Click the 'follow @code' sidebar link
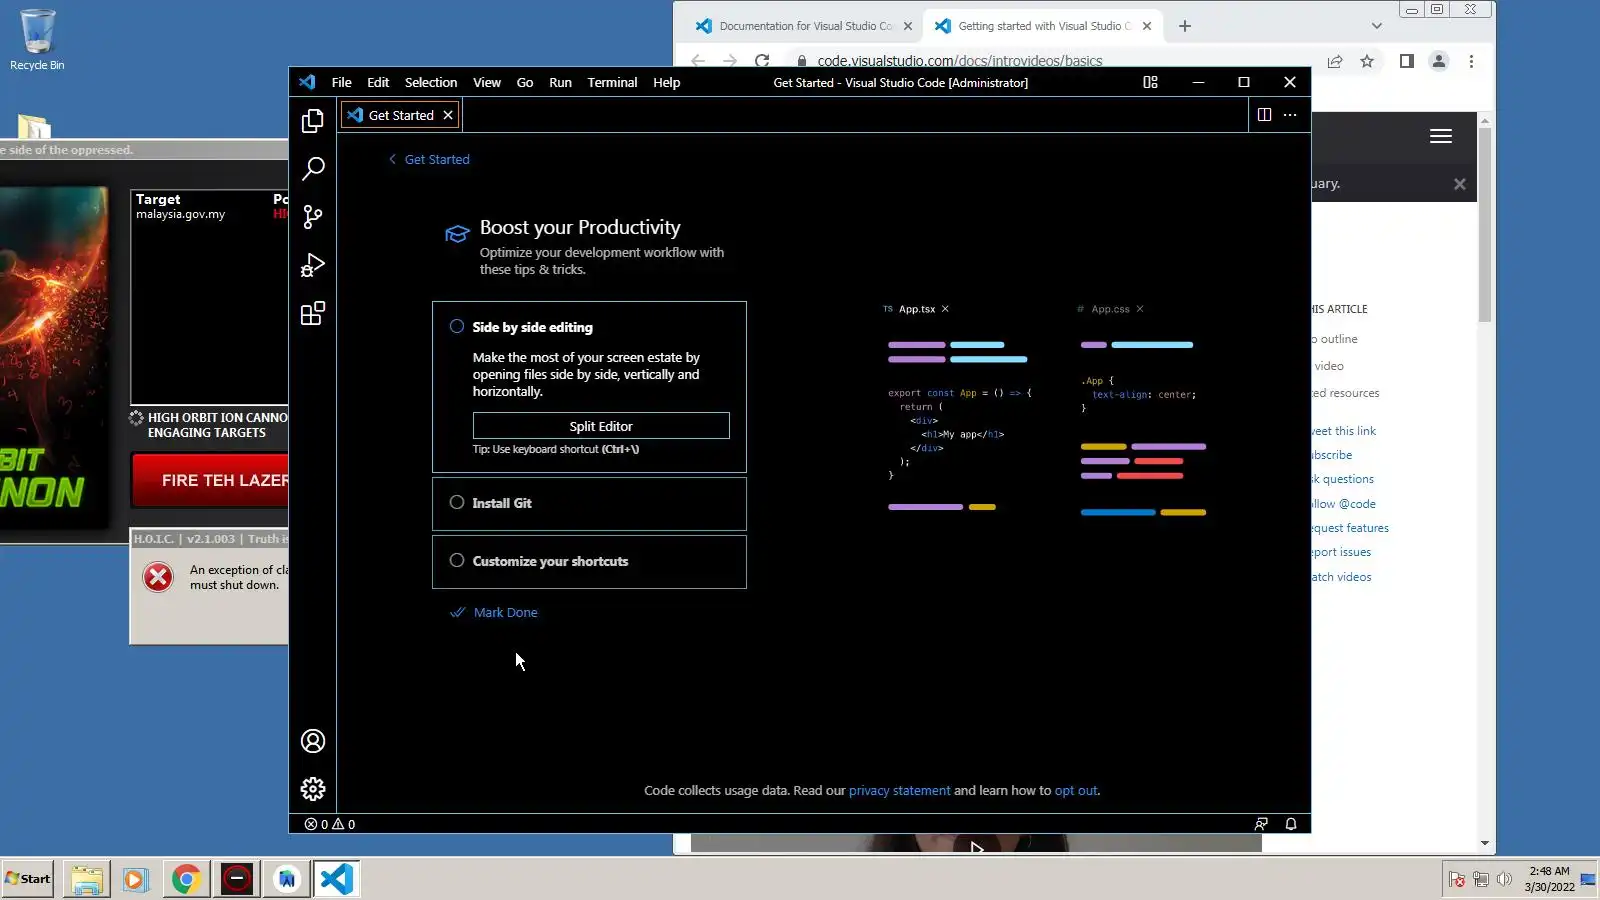The image size is (1600, 900). (1343, 504)
